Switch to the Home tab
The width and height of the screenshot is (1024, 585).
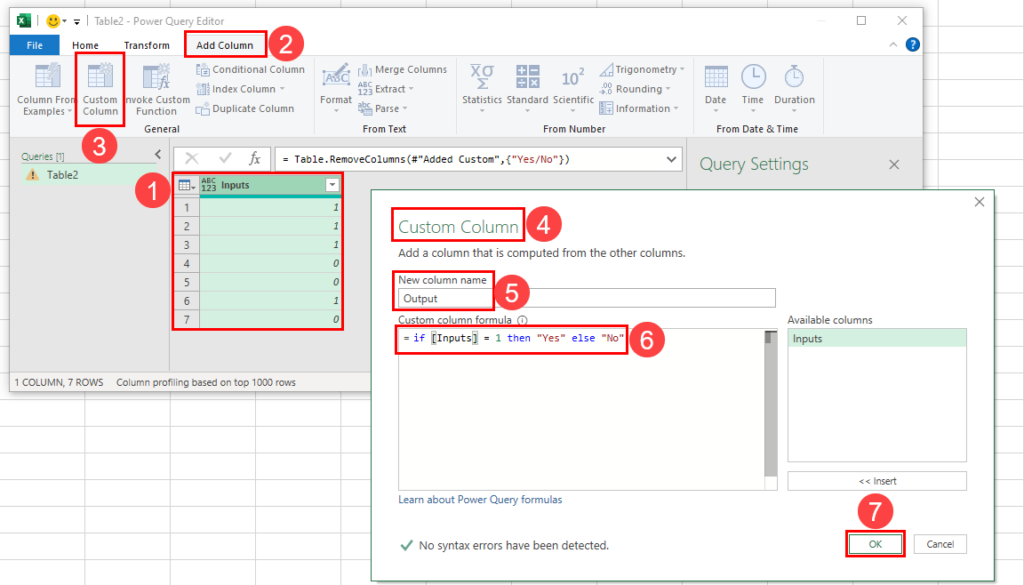(86, 45)
